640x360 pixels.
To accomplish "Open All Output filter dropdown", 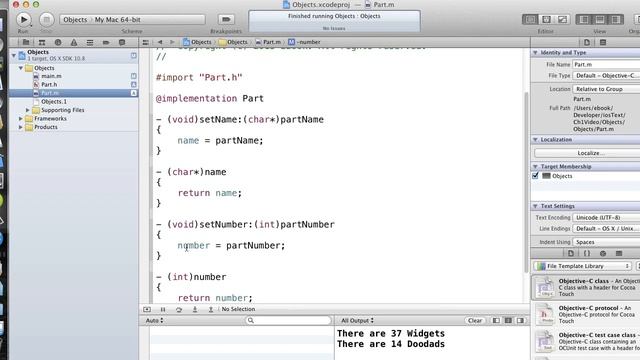I will click(x=358, y=320).
